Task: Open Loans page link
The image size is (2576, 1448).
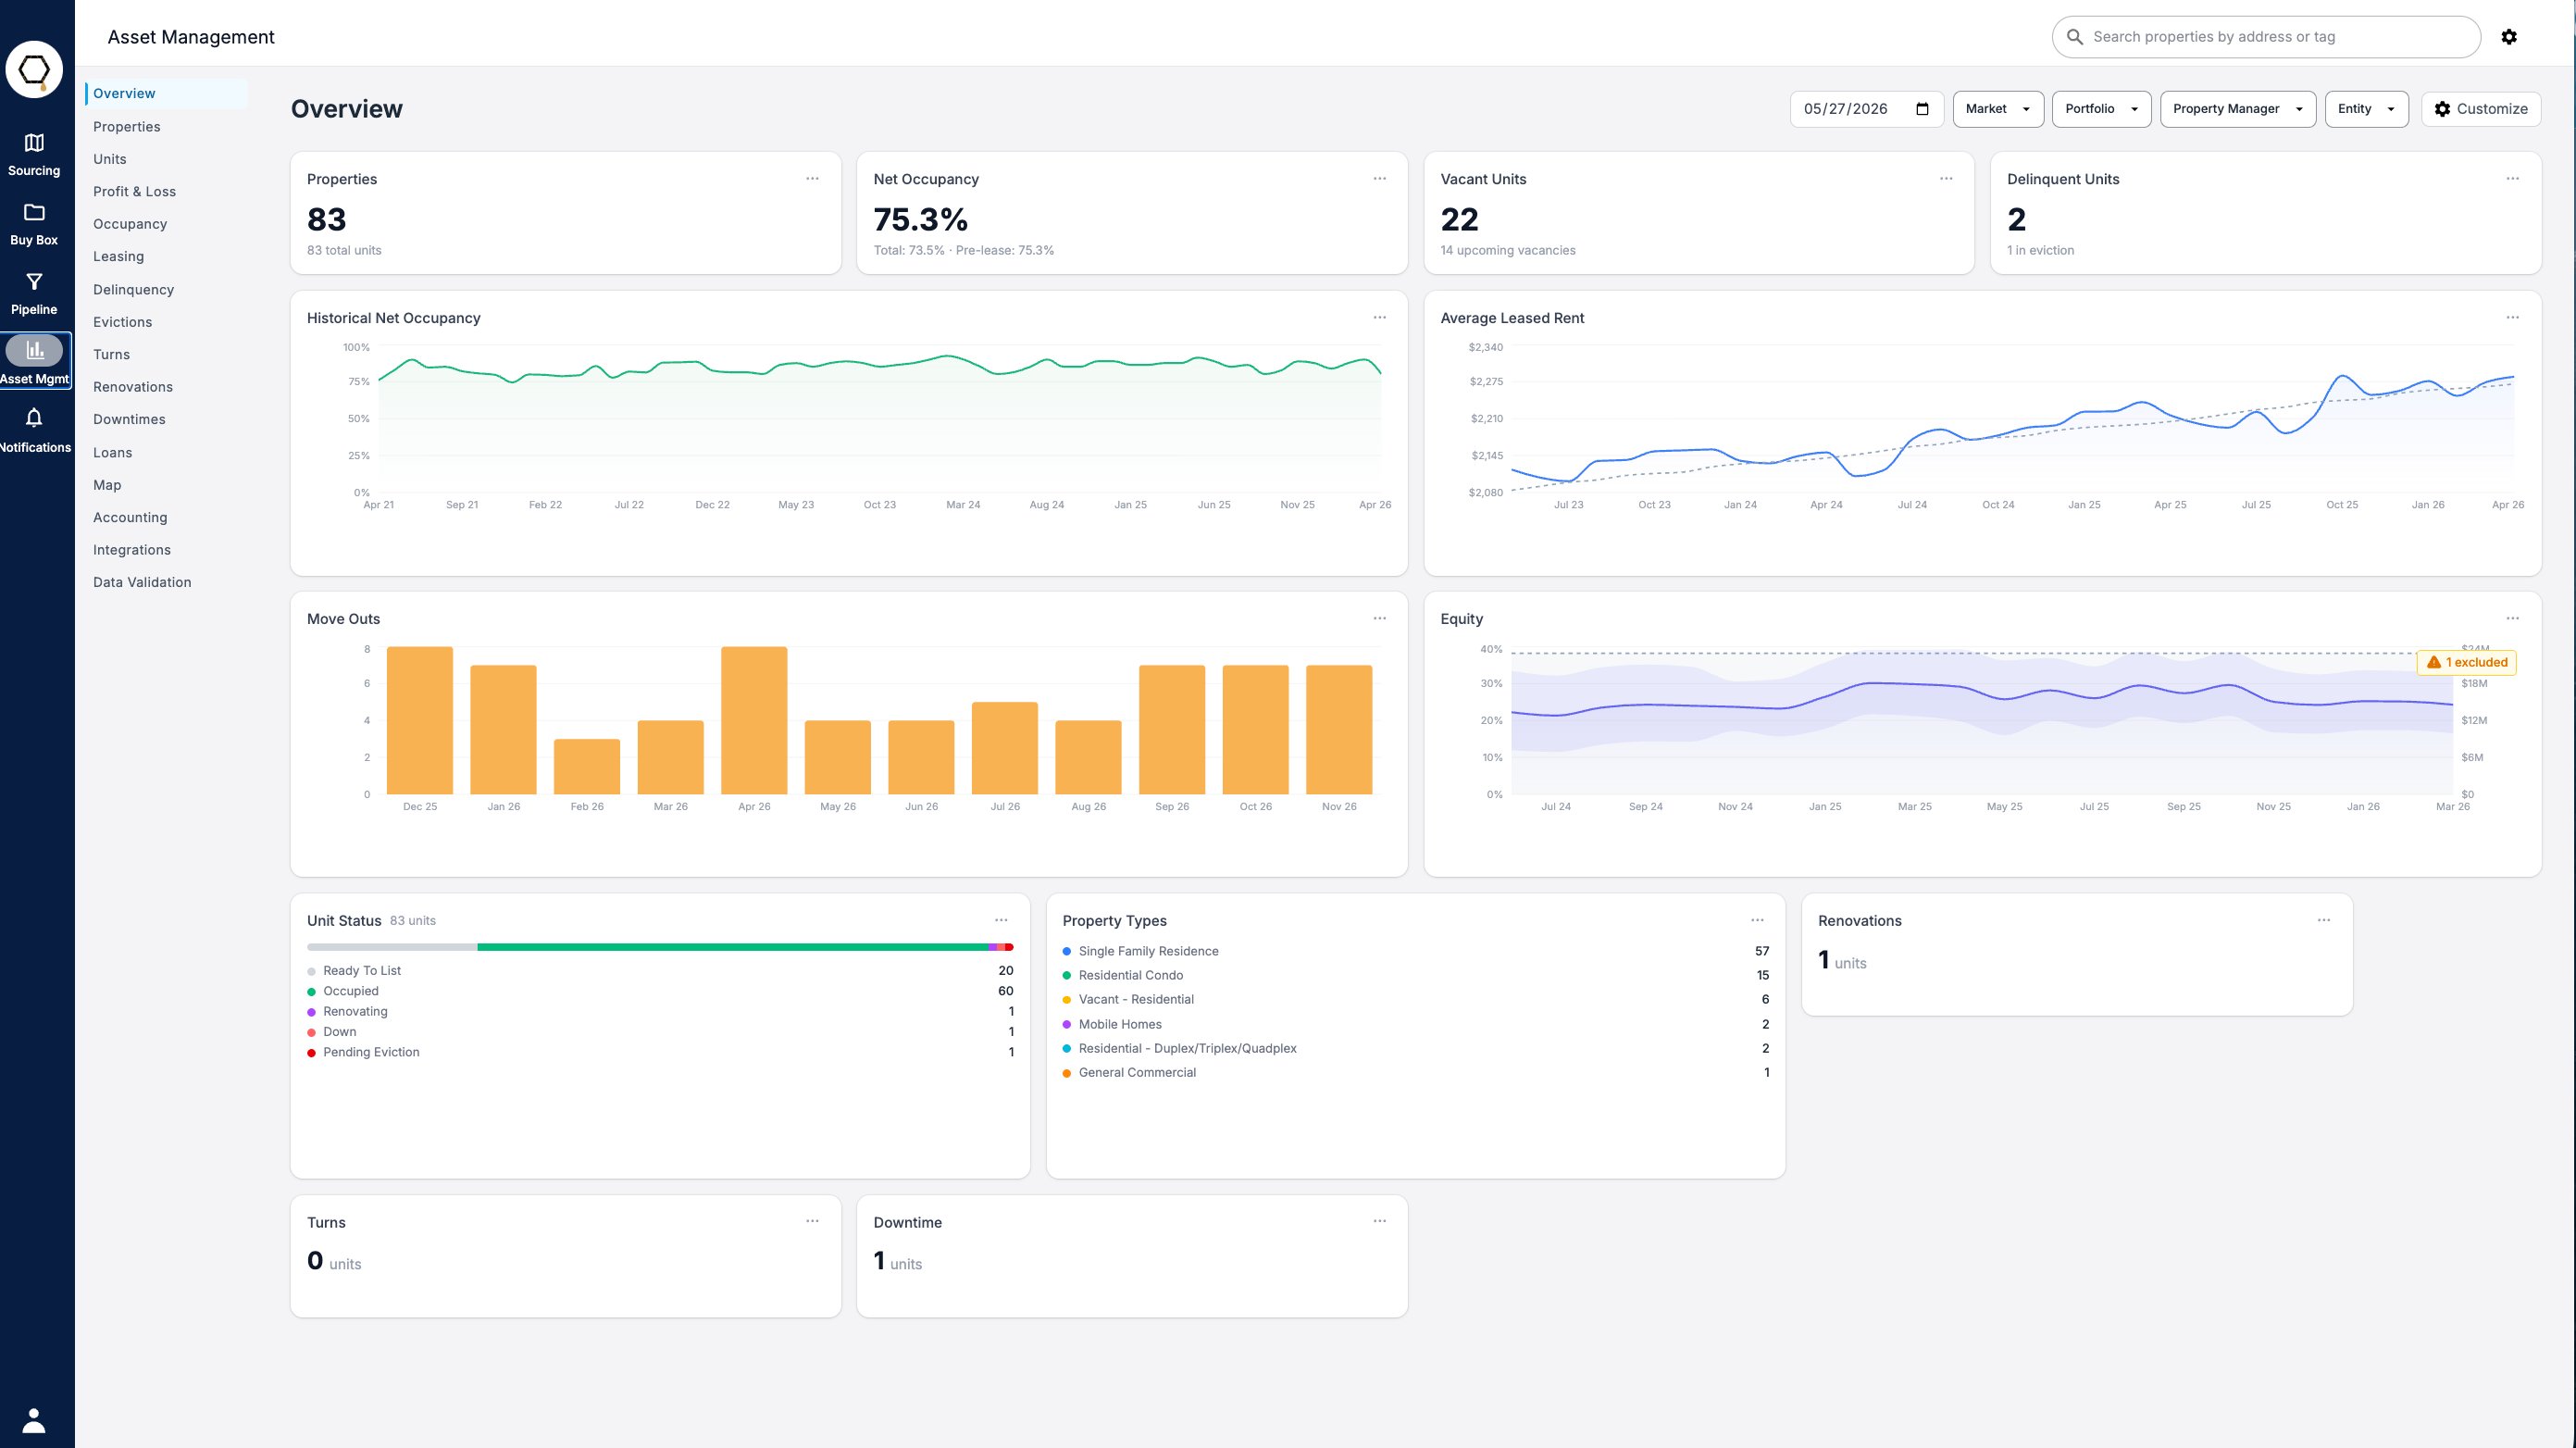Action: (x=112, y=453)
